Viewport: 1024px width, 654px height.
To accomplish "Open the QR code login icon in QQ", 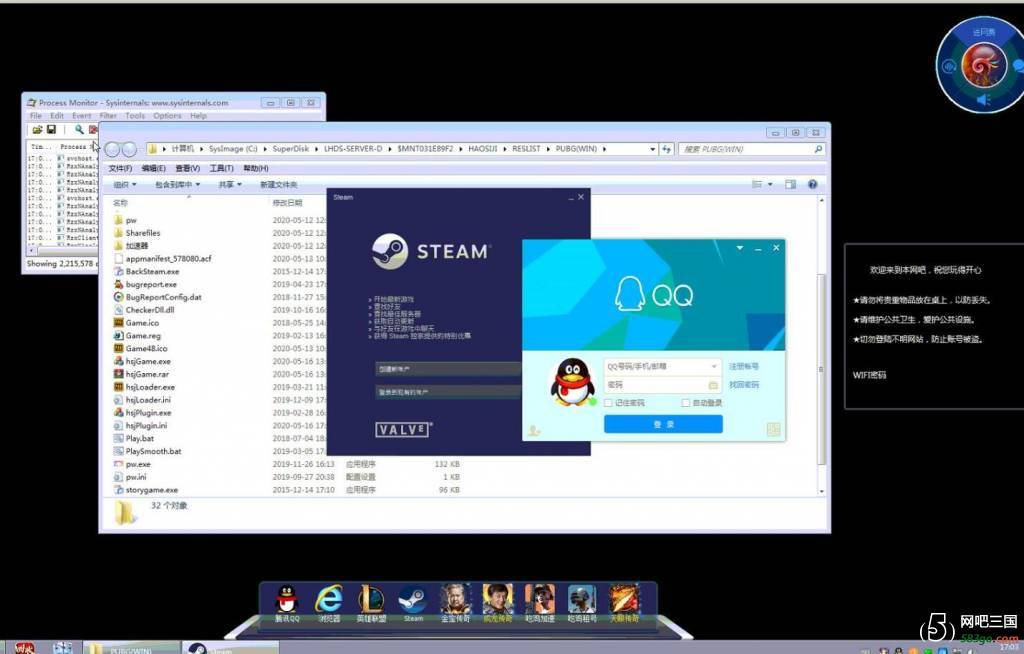I will tap(773, 429).
